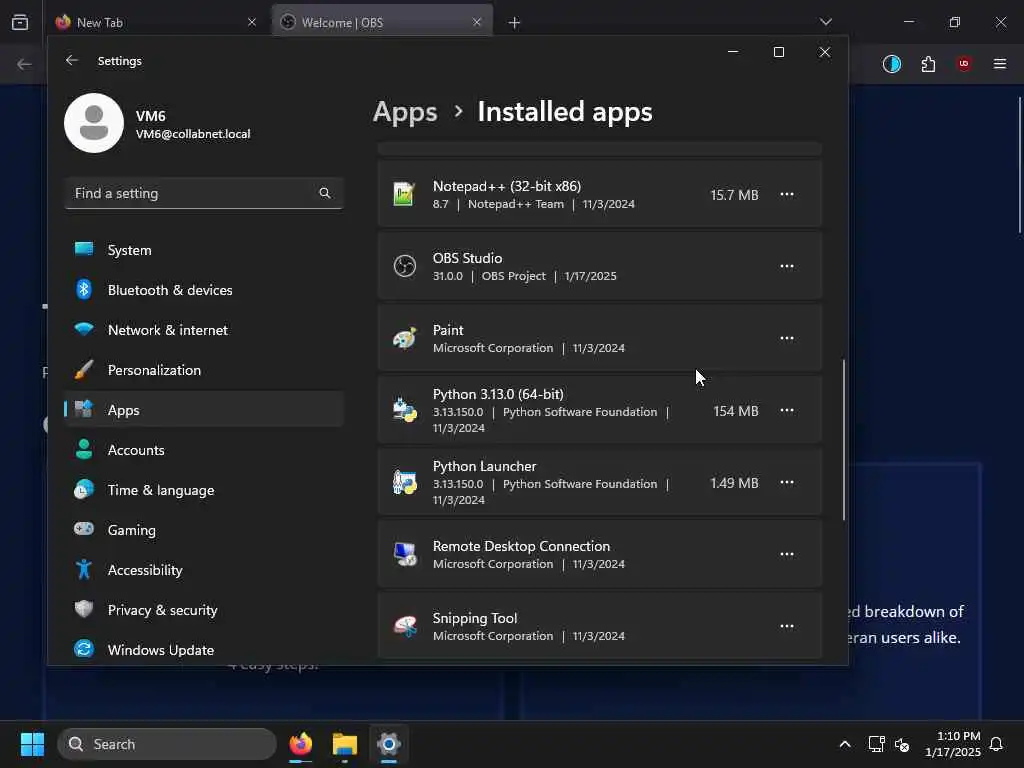Open the notifications bell icon

[x=997, y=744]
